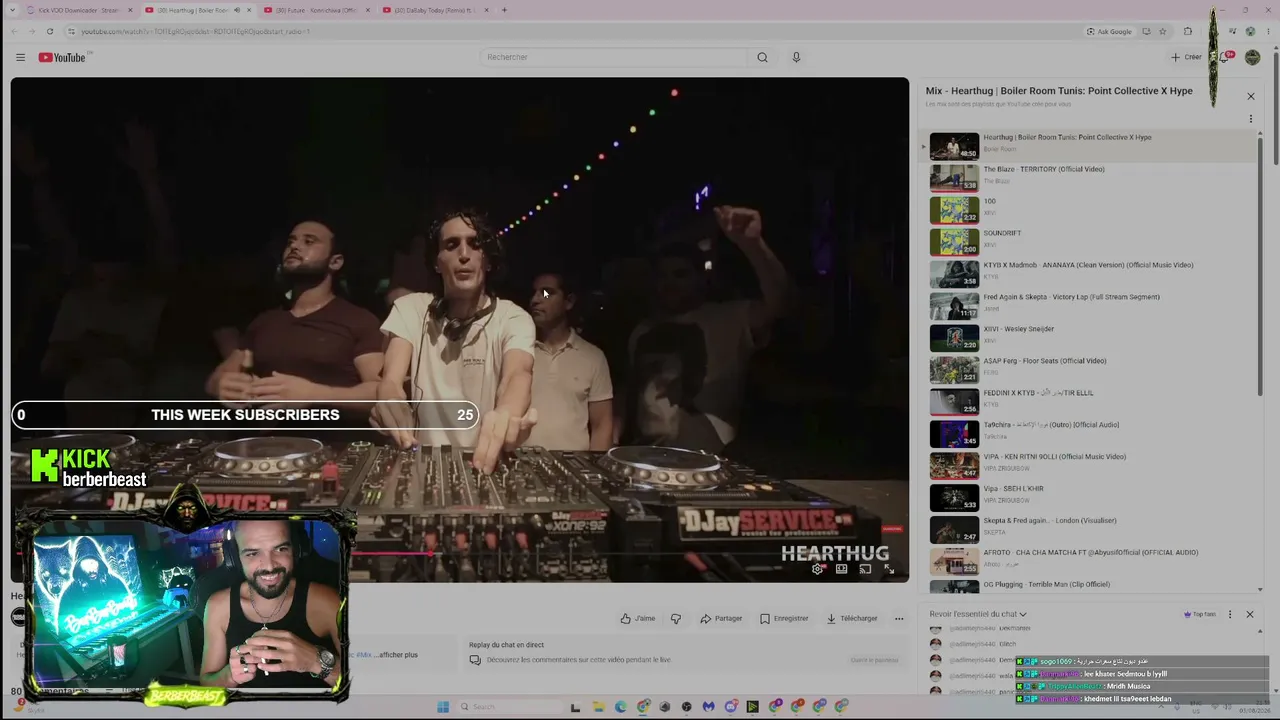Select XIIVI - Wesley Sneijder playlist item
This screenshot has width=1280, height=720.
pyautogui.click(x=1088, y=337)
